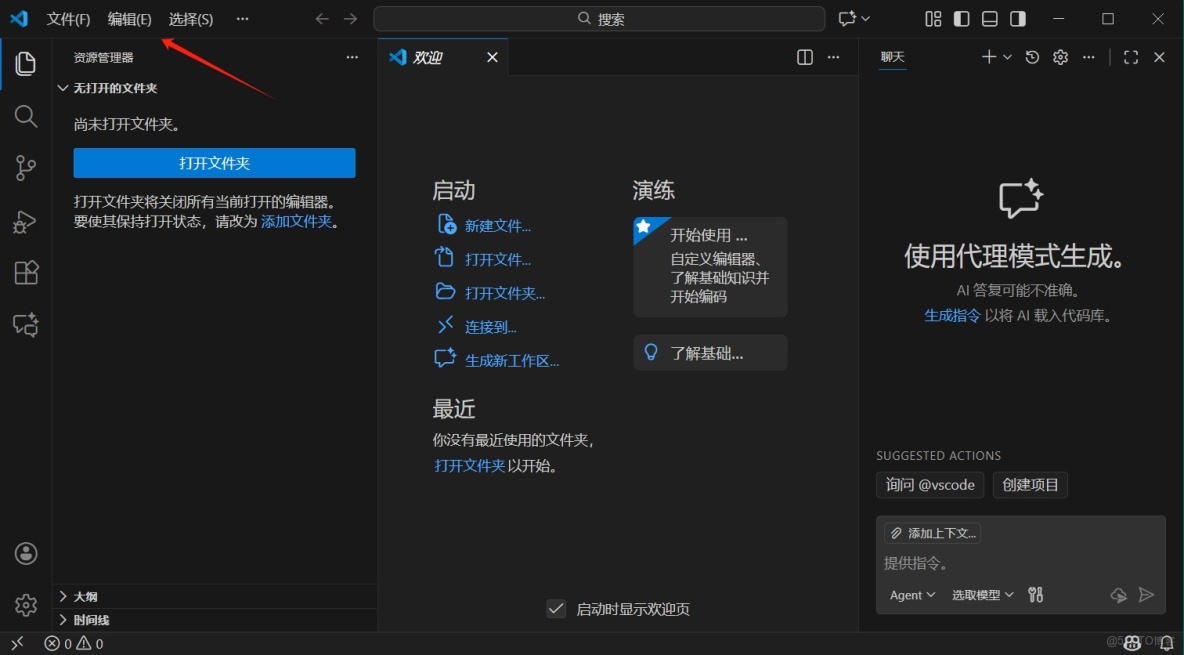The width and height of the screenshot is (1184, 655).
Task: Click the Accounts icon above the settings gear
Action: coord(25,553)
